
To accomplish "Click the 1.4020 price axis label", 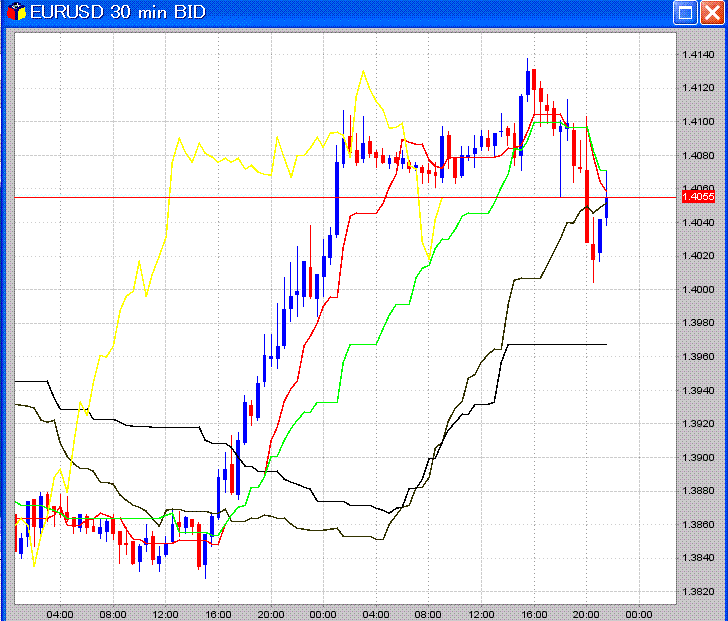I will coord(698,256).
